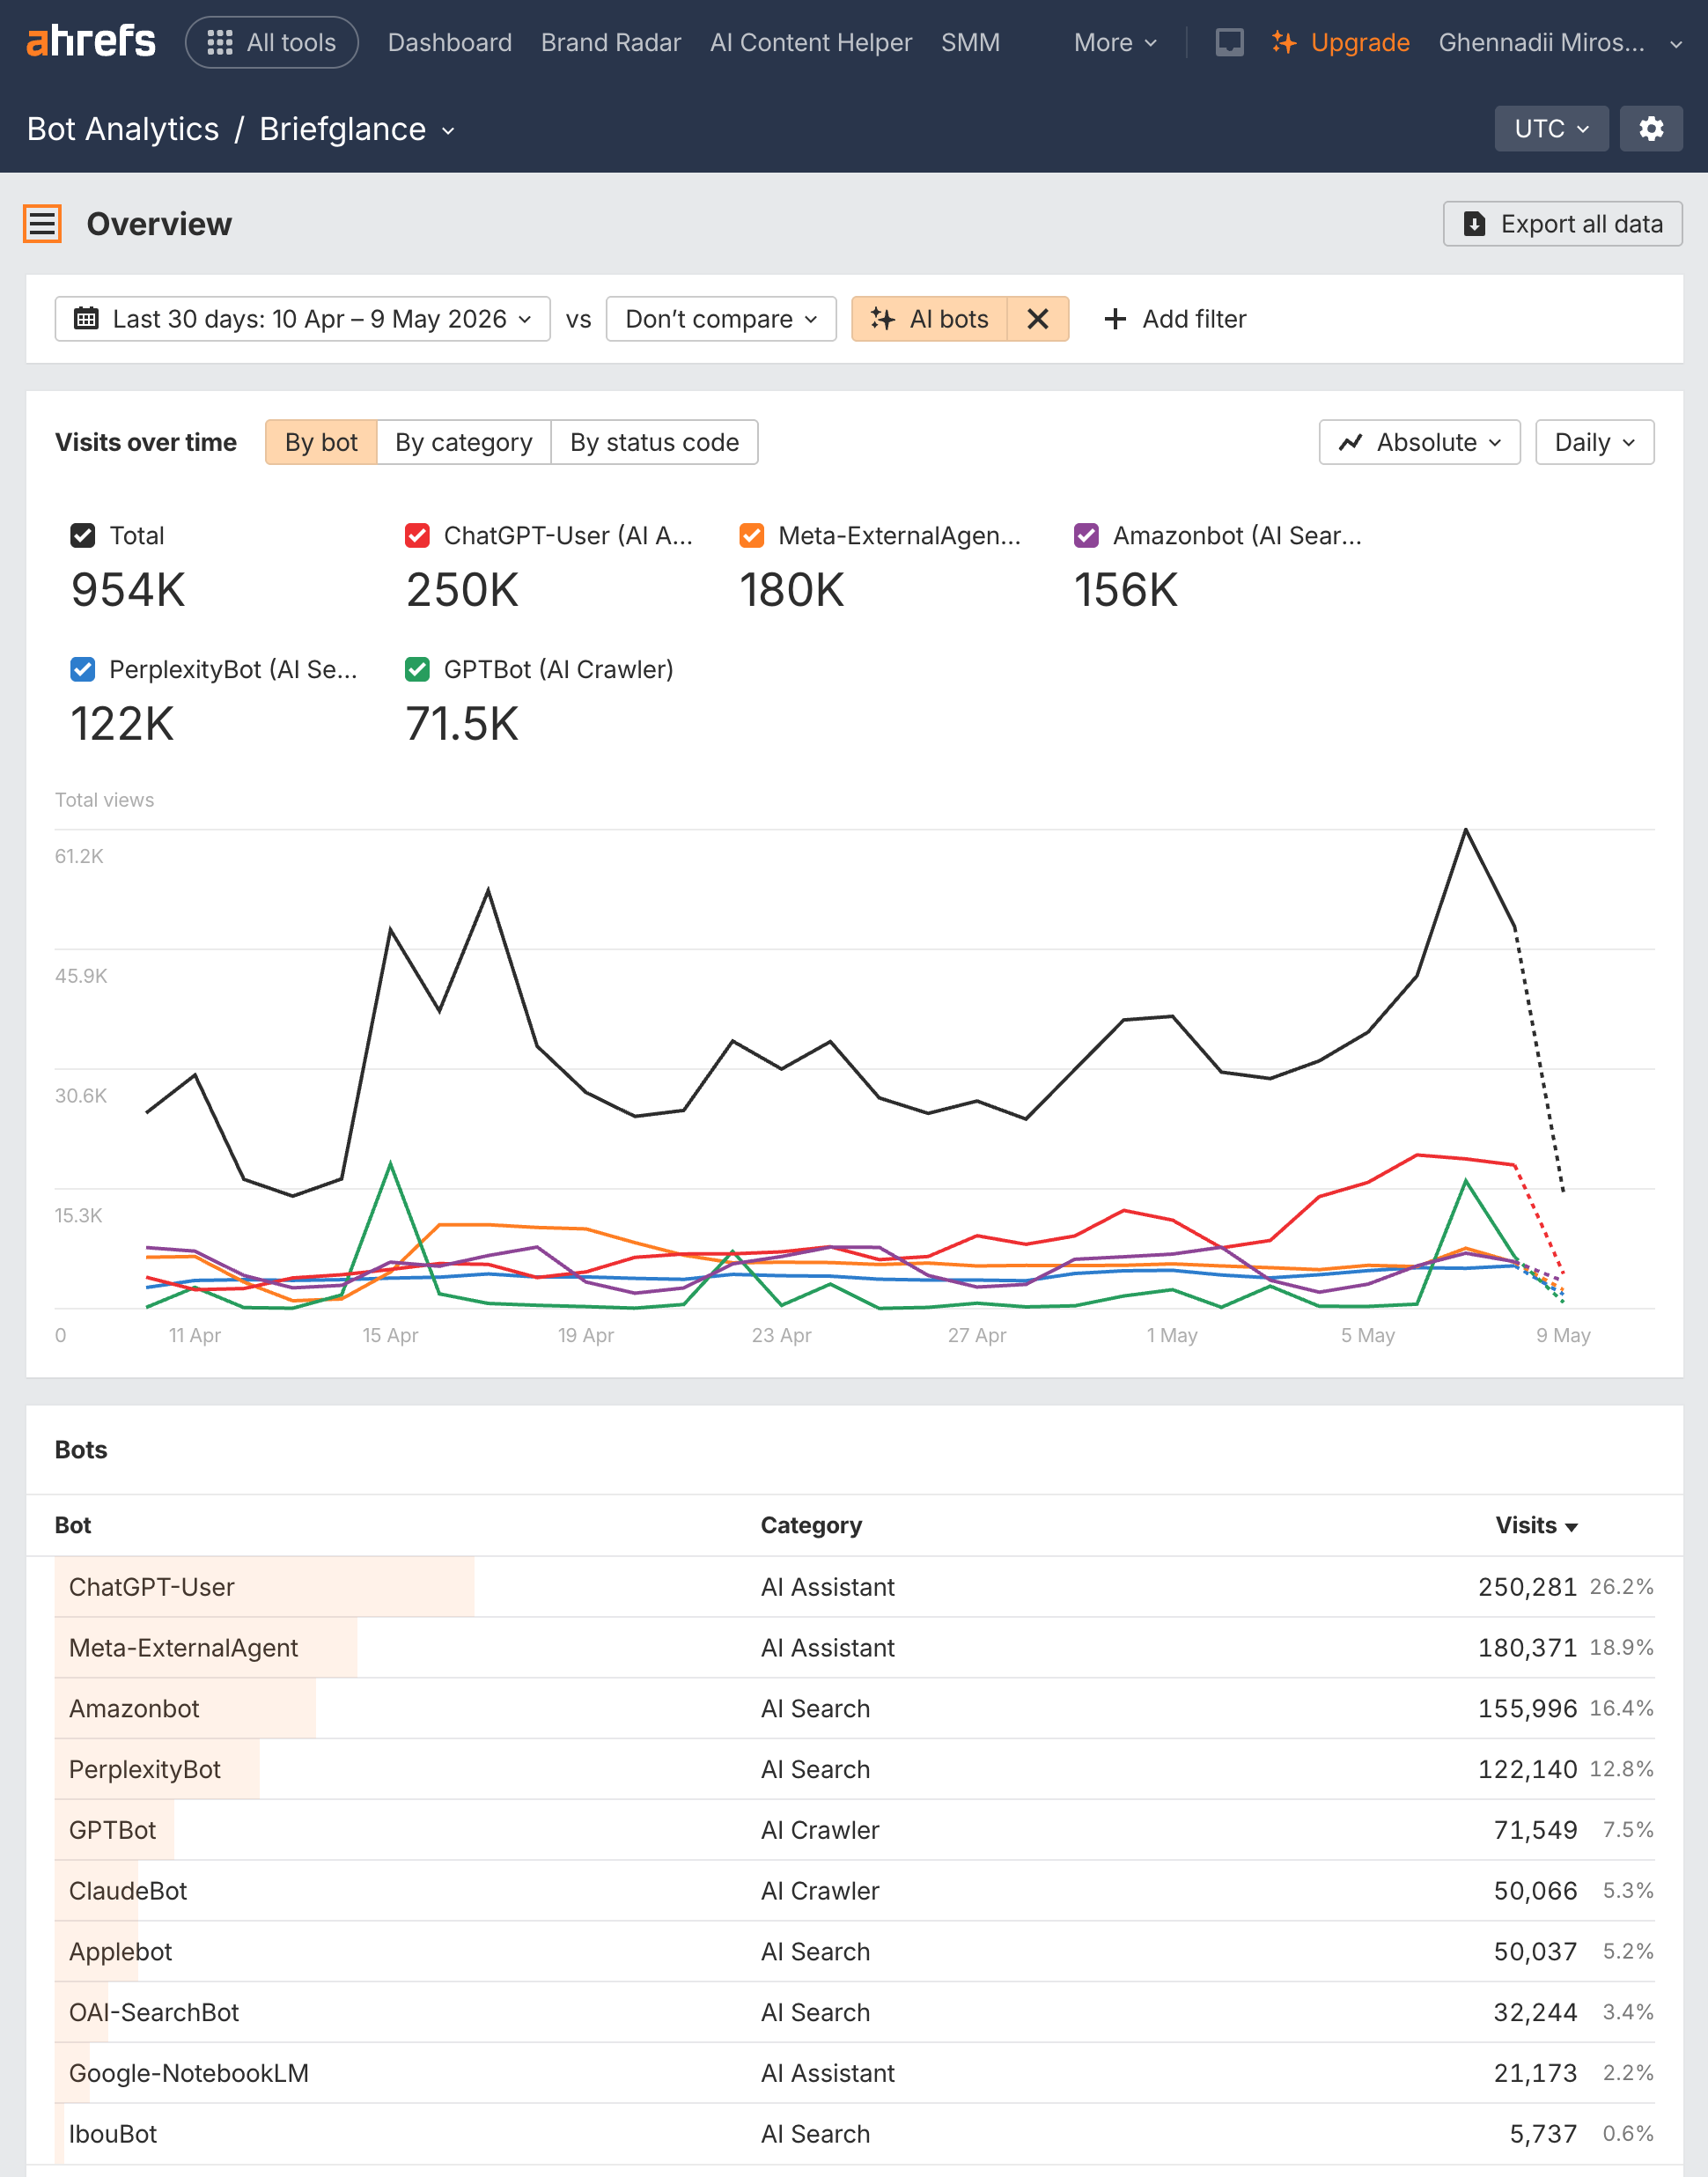Open the Ghennadii Miros... account menu
Image resolution: width=1708 pixels, height=2177 pixels.
[1560, 42]
